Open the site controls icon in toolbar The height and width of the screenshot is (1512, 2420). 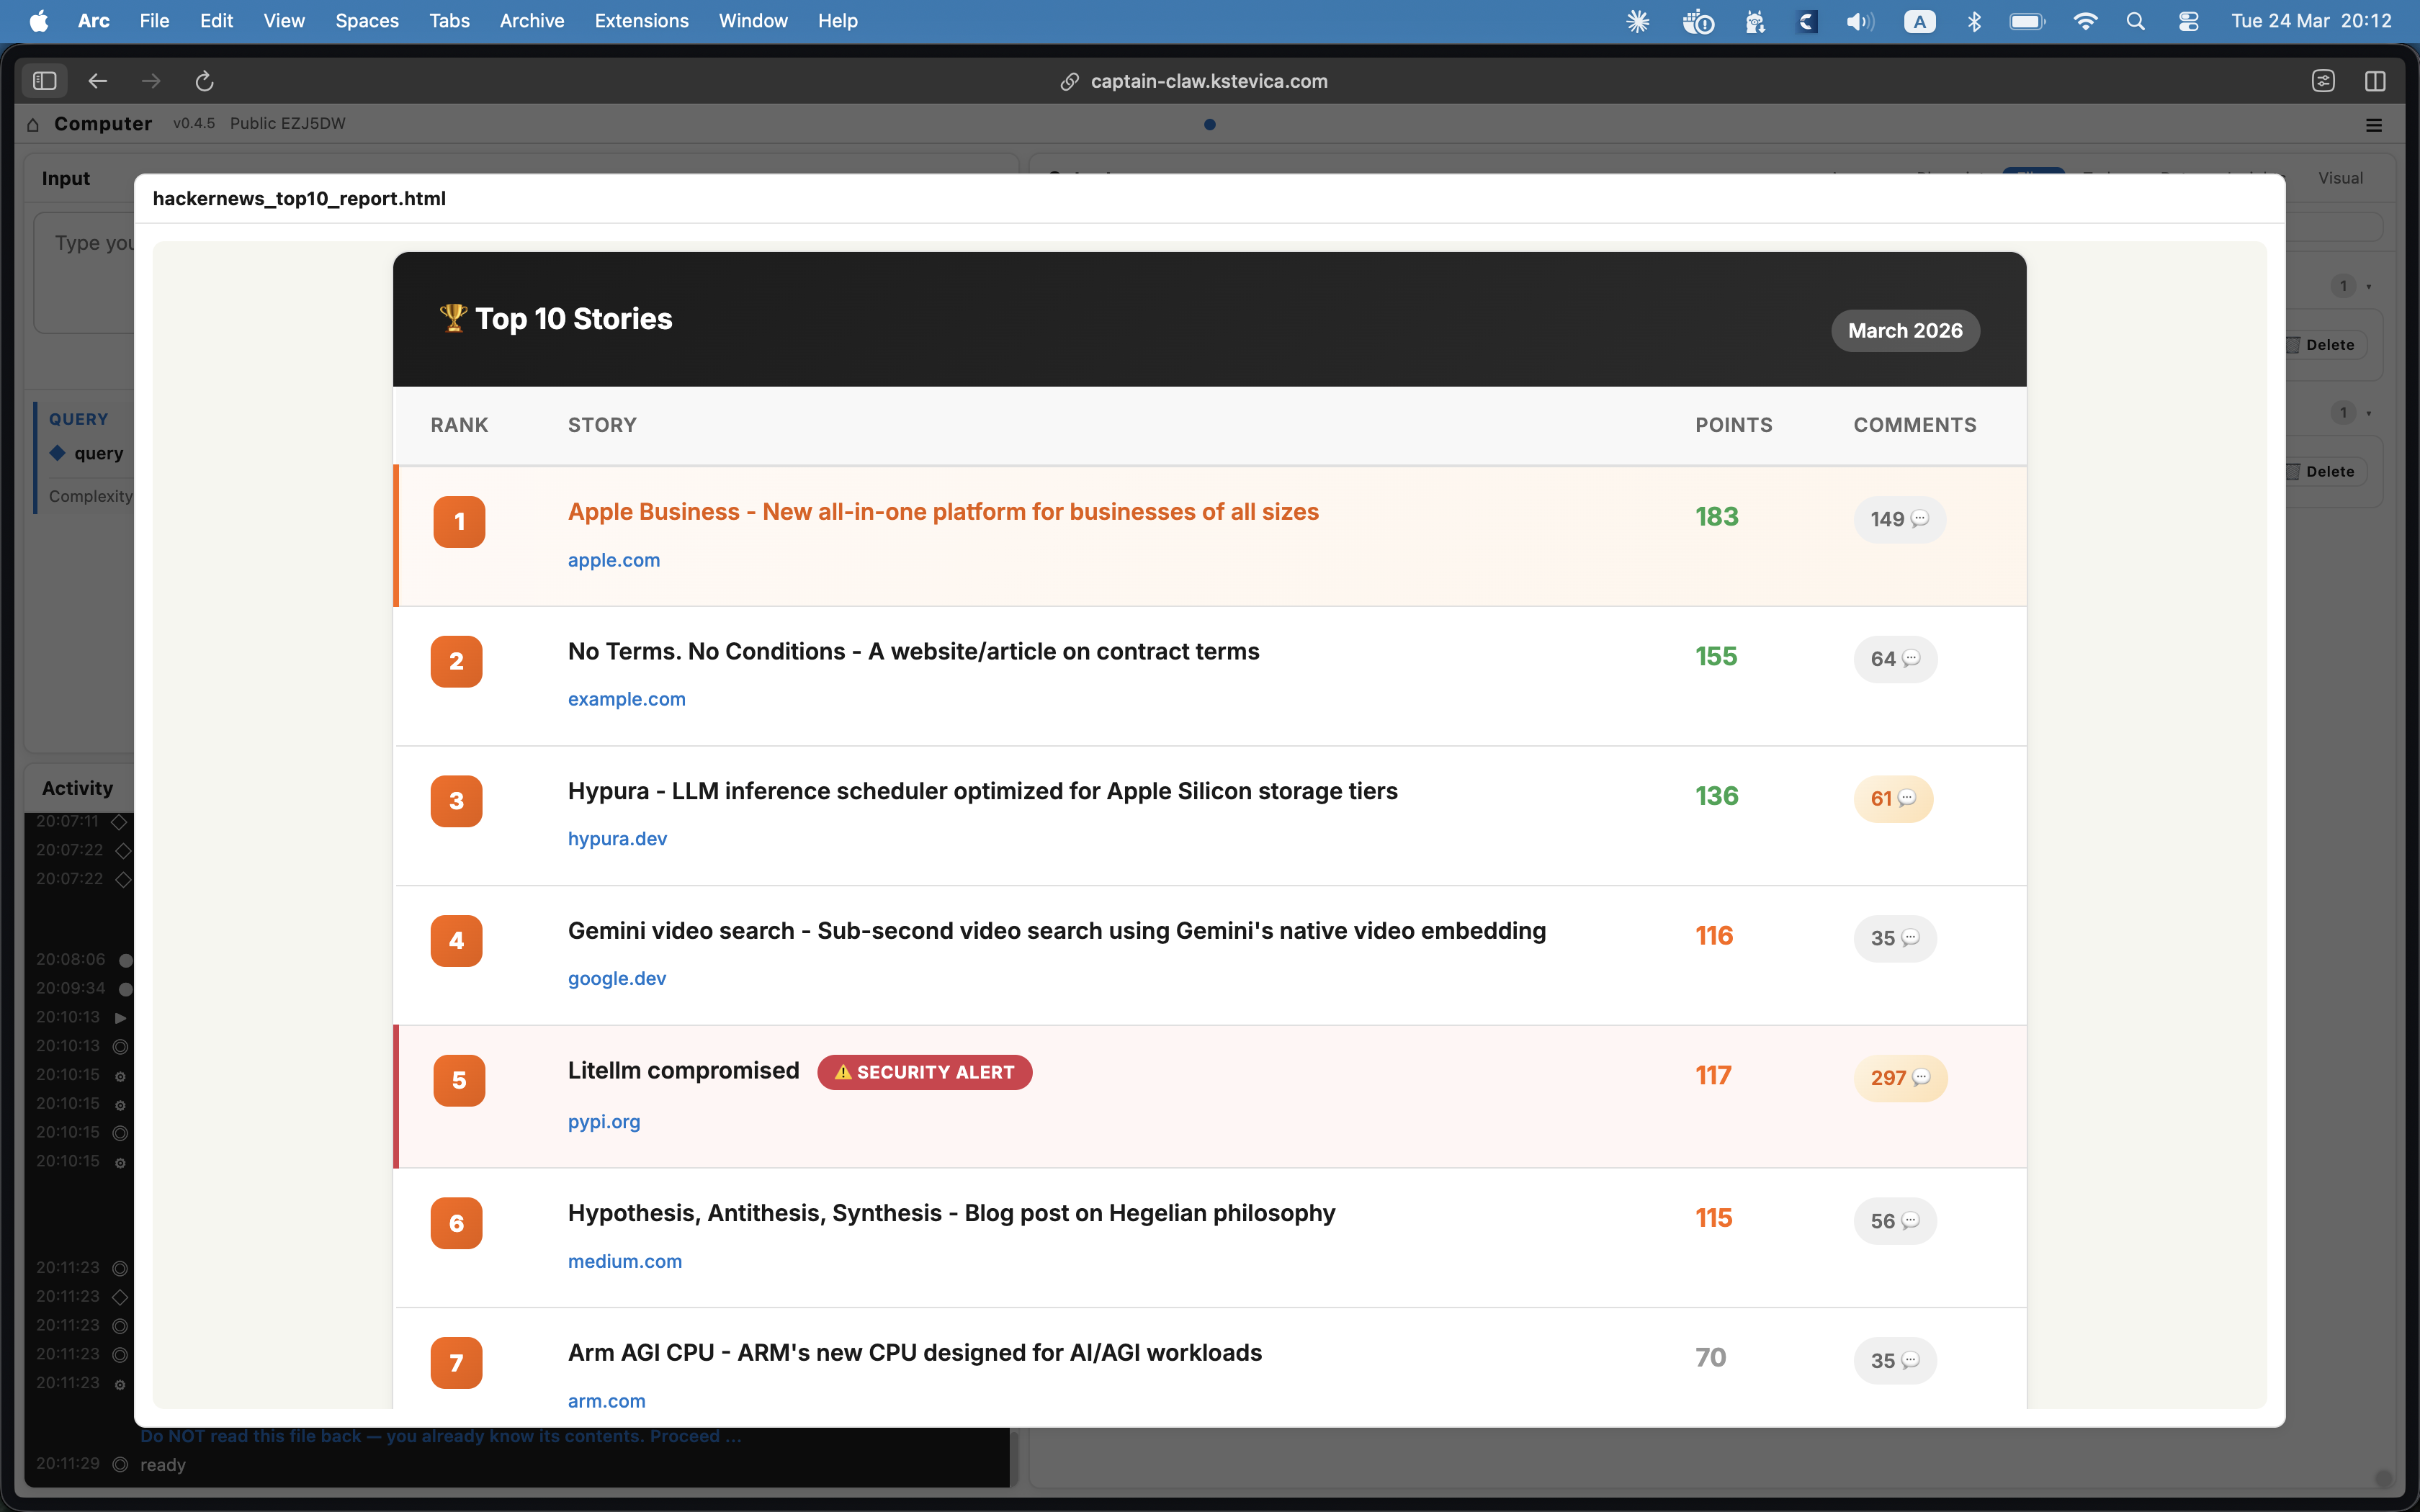pyautogui.click(x=2323, y=81)
